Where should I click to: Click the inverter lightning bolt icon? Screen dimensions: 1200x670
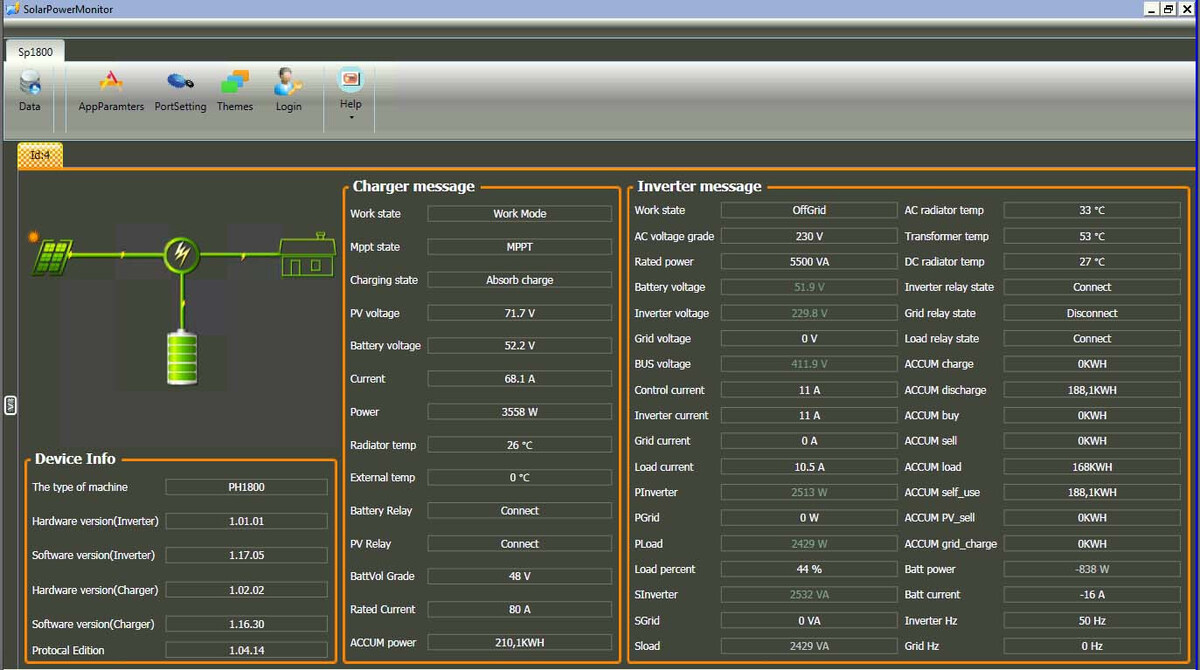tap(181, 254)
